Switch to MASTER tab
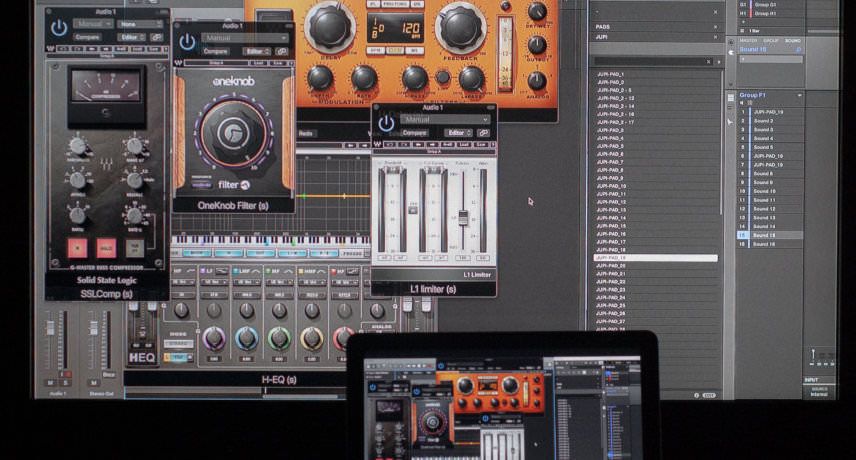This screenshot has width=856, height=460. [x=748, y=40]
